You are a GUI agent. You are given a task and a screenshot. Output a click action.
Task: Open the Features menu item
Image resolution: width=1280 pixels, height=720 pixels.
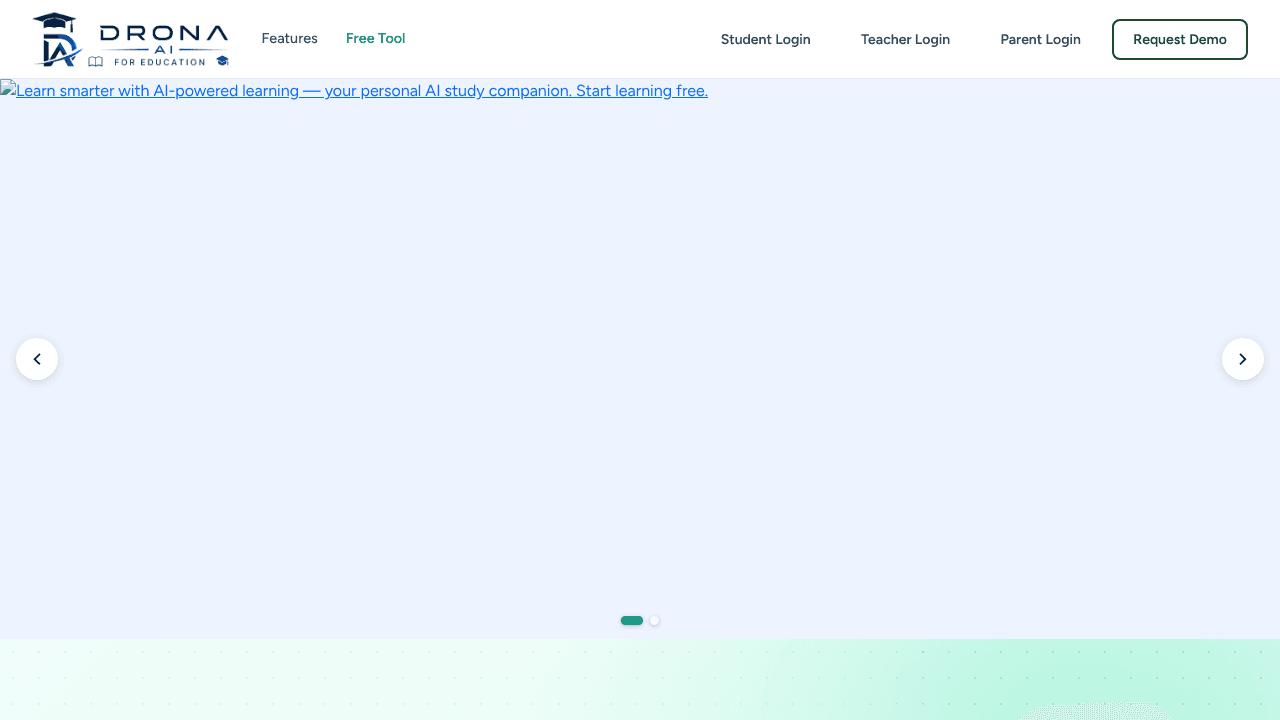tap(290, 39)
